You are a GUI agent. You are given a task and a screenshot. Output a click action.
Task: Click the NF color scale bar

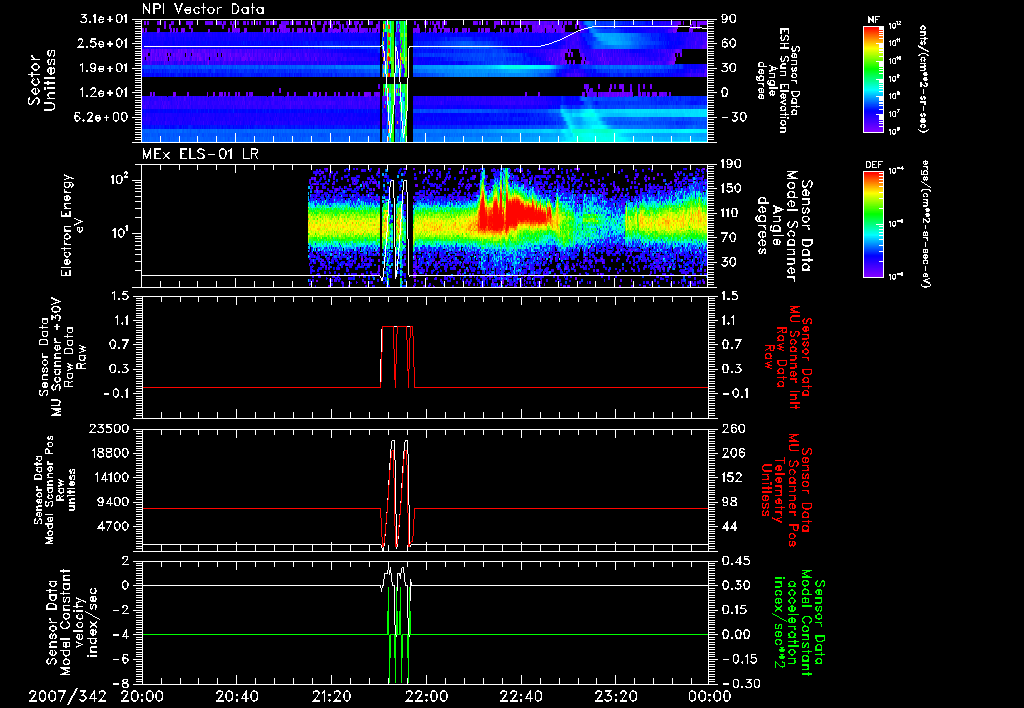874,78
